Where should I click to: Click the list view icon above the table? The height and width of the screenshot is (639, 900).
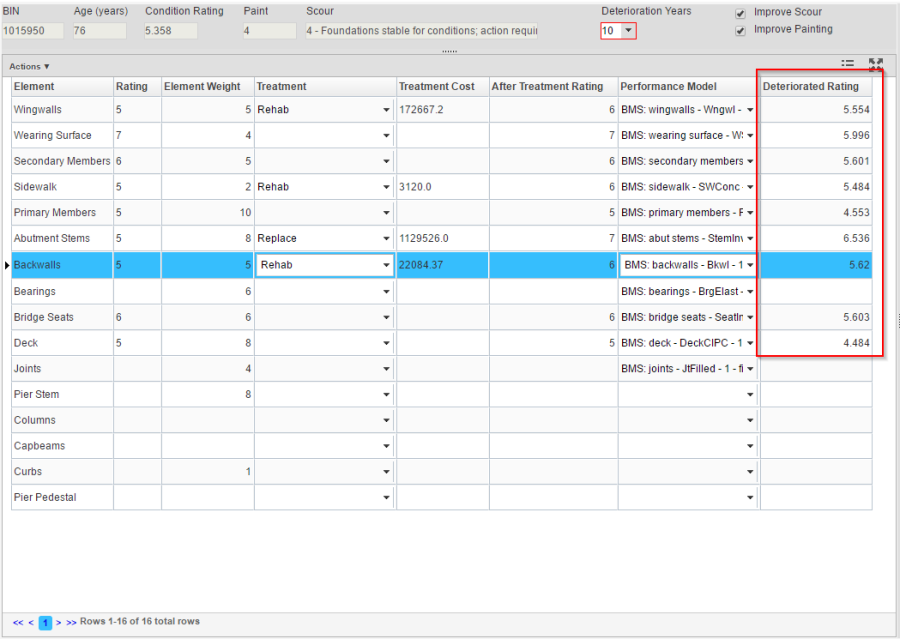pos(847,64)
